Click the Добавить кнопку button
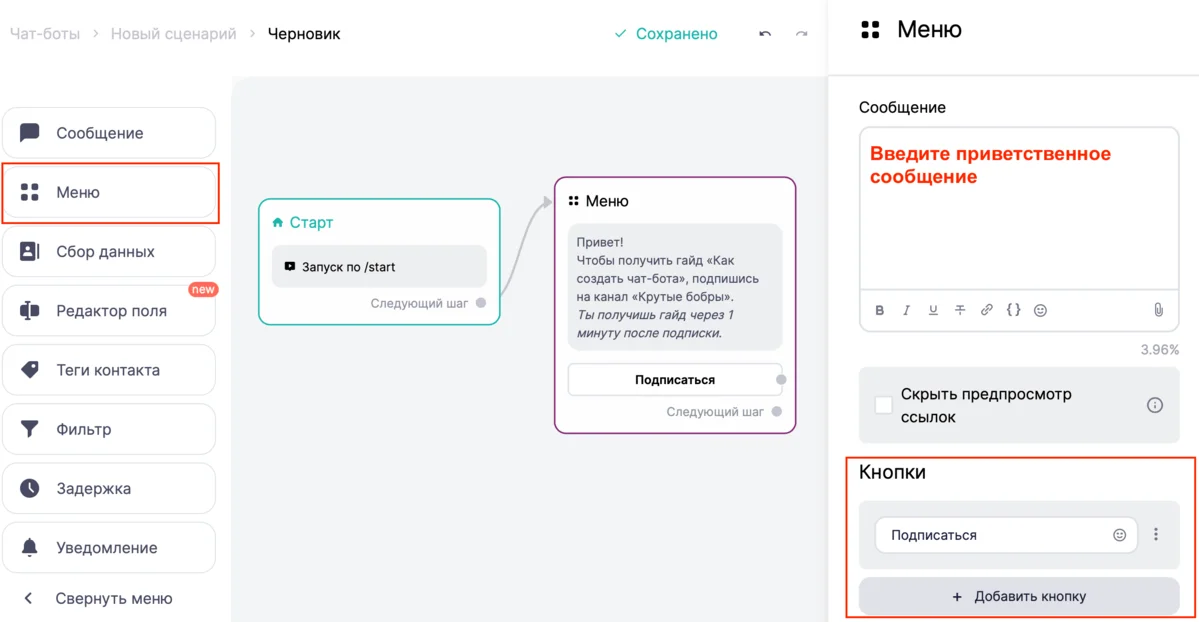Image resolution: width=1199 pixels, height=622 pixels. click(x=1019, y=596)
